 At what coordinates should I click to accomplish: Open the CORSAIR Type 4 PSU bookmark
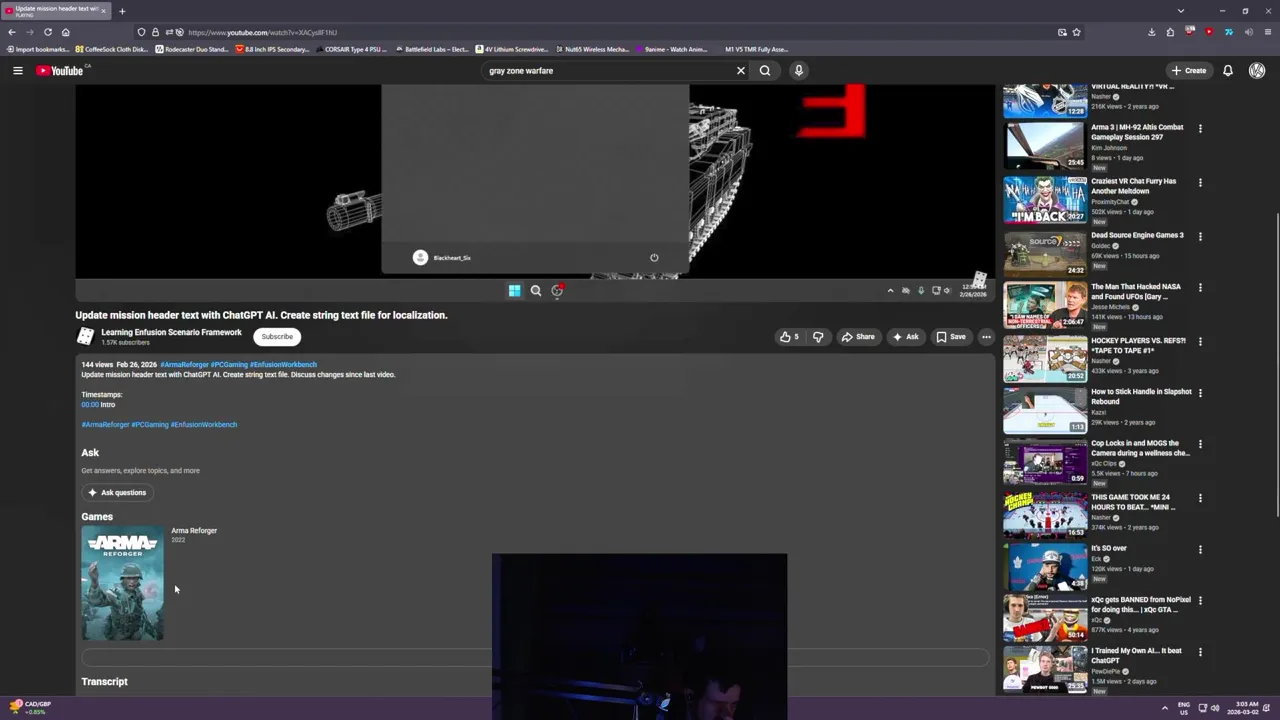coord(350,49)
